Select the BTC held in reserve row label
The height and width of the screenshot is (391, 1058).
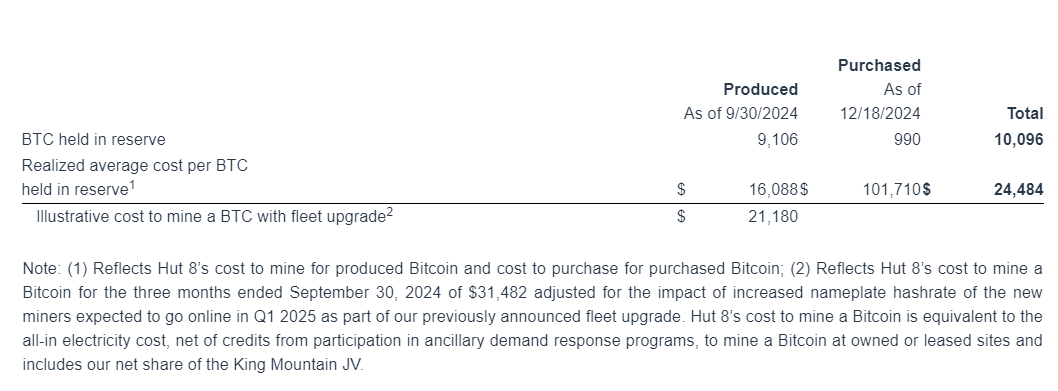pyautogui.click(x=93, y=140)
